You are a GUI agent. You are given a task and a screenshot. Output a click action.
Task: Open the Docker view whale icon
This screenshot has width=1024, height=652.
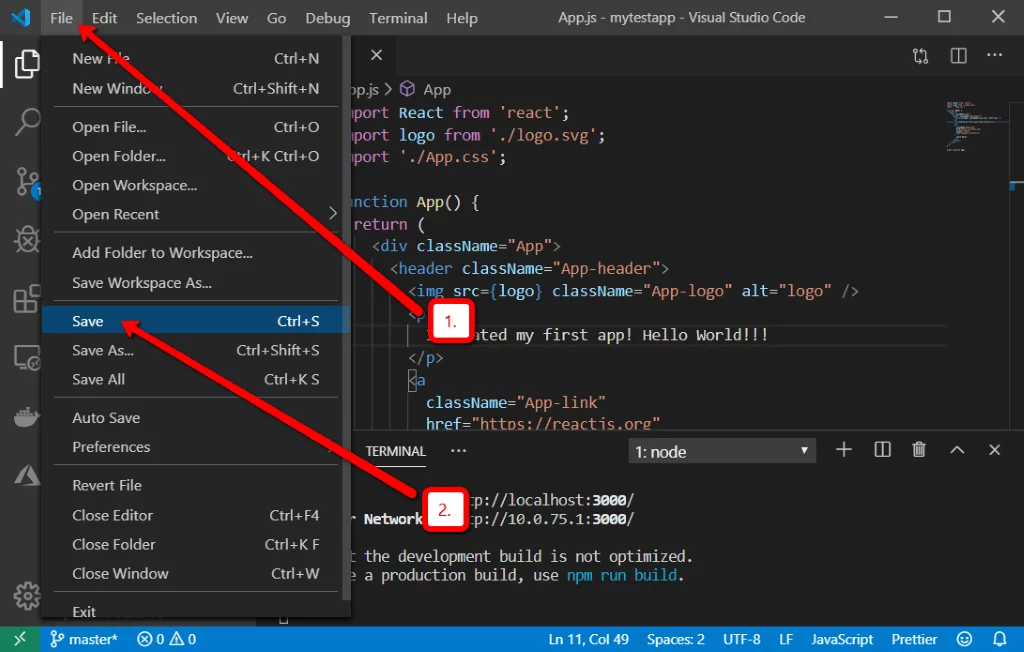(27, 416)
